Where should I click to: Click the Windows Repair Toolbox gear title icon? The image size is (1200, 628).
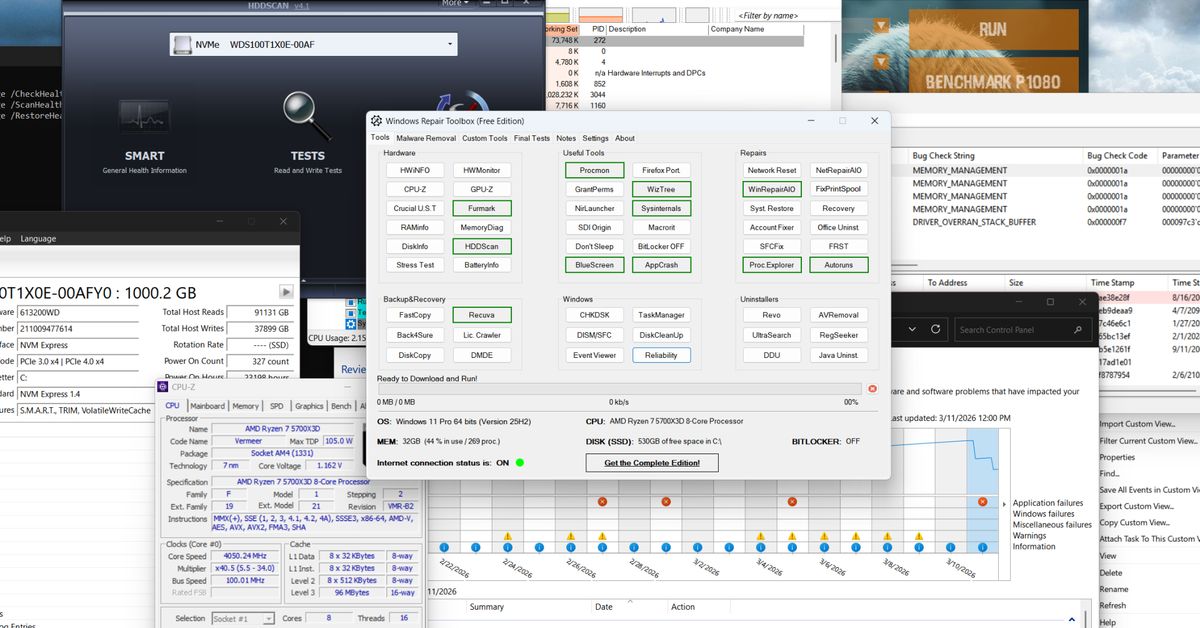coord(376,121)
